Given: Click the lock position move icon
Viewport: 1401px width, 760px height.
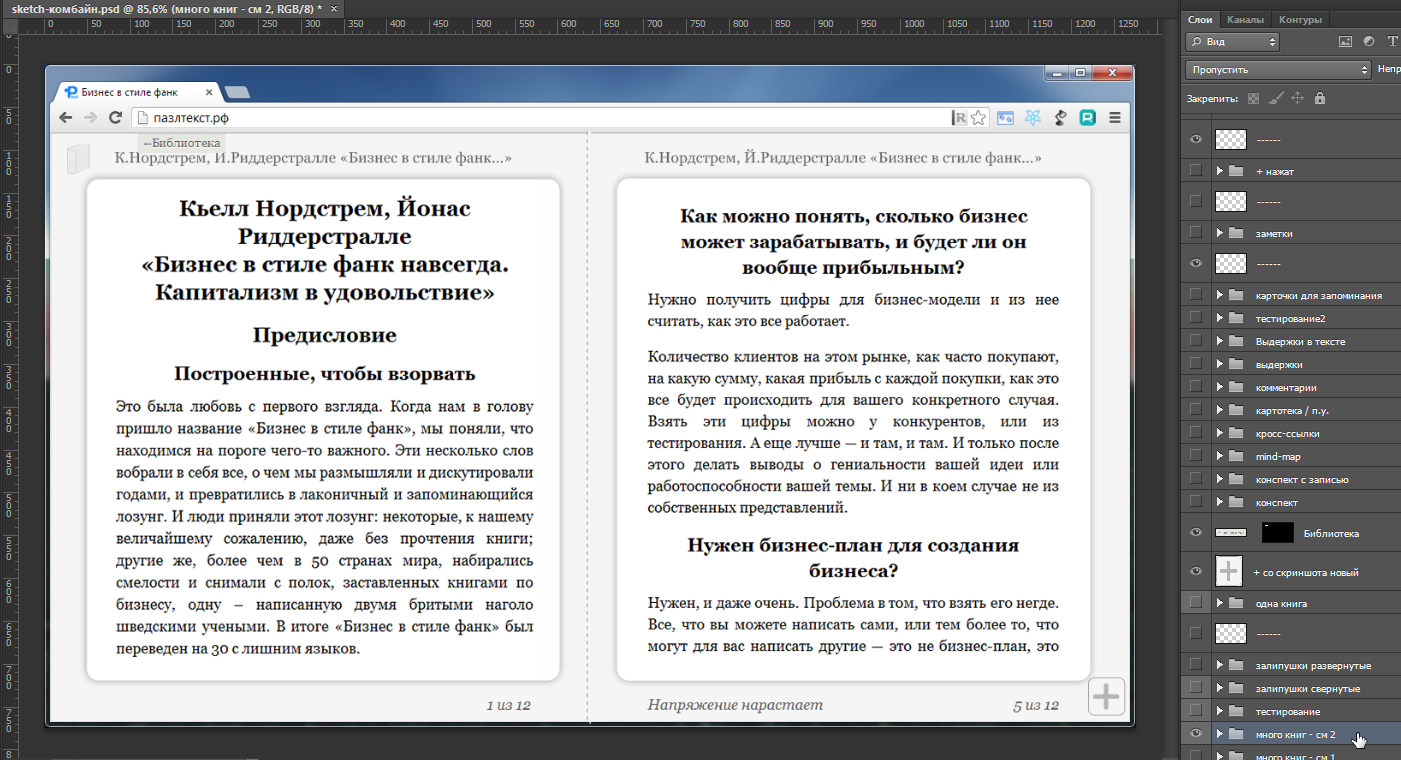Looking at the screenshot, I should click(1297, 98).
